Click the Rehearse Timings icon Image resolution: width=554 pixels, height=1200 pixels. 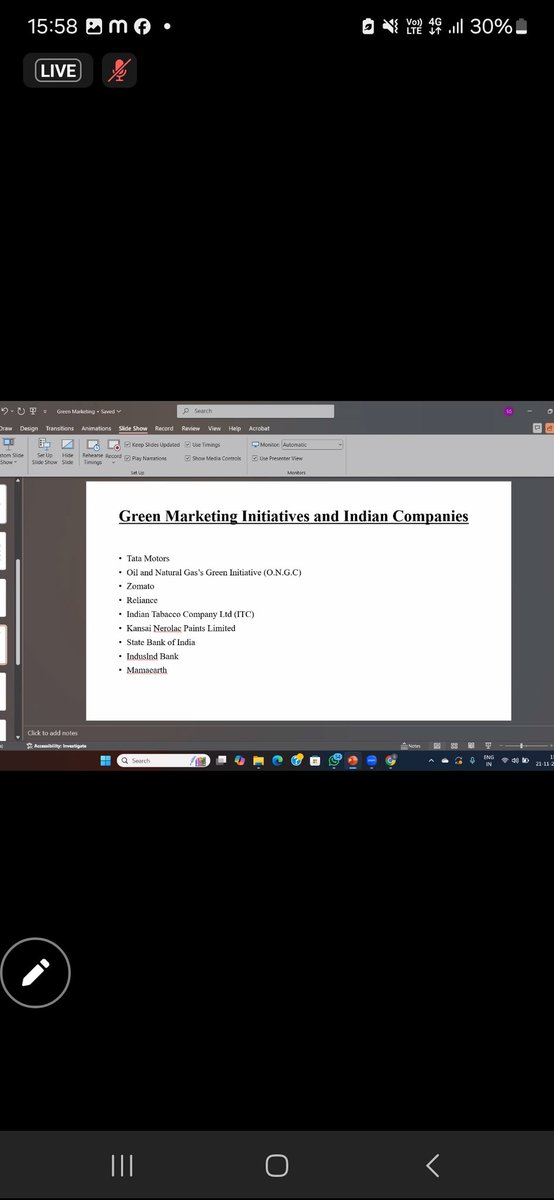coord(93,452)
